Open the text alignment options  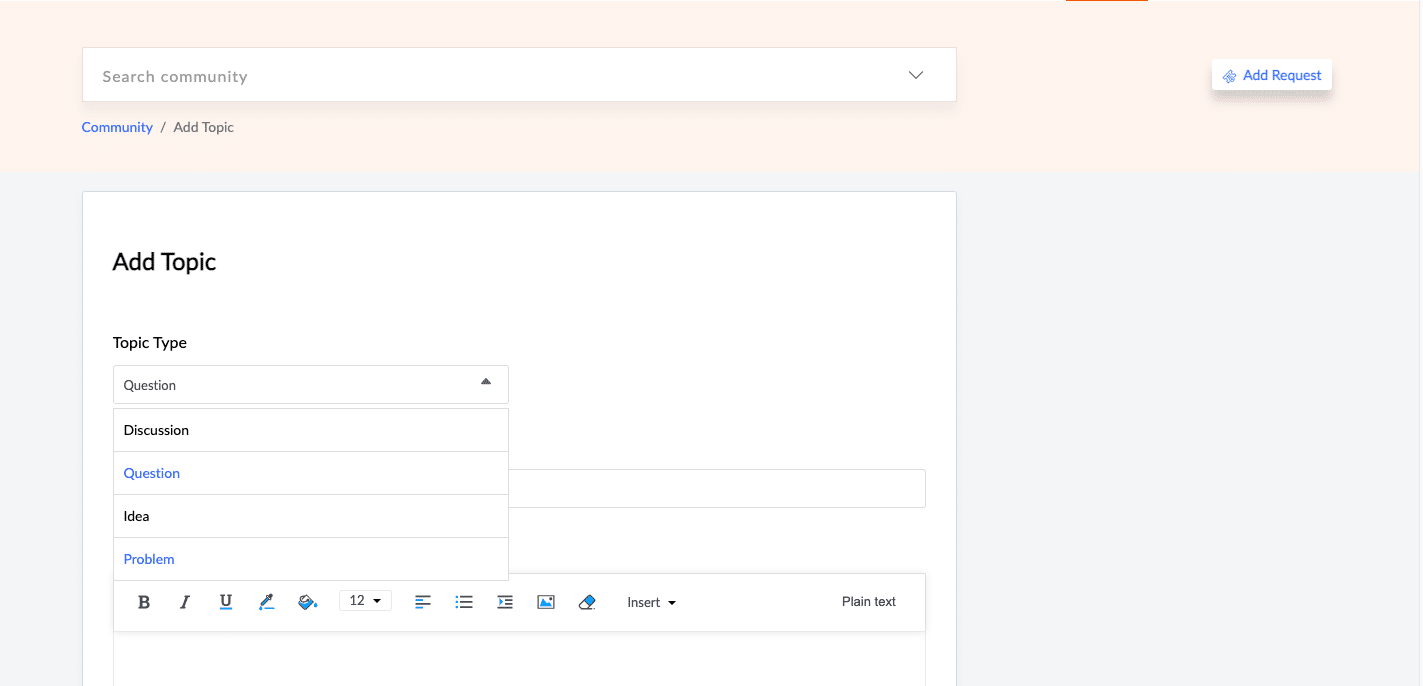click(x=423, y=602)
